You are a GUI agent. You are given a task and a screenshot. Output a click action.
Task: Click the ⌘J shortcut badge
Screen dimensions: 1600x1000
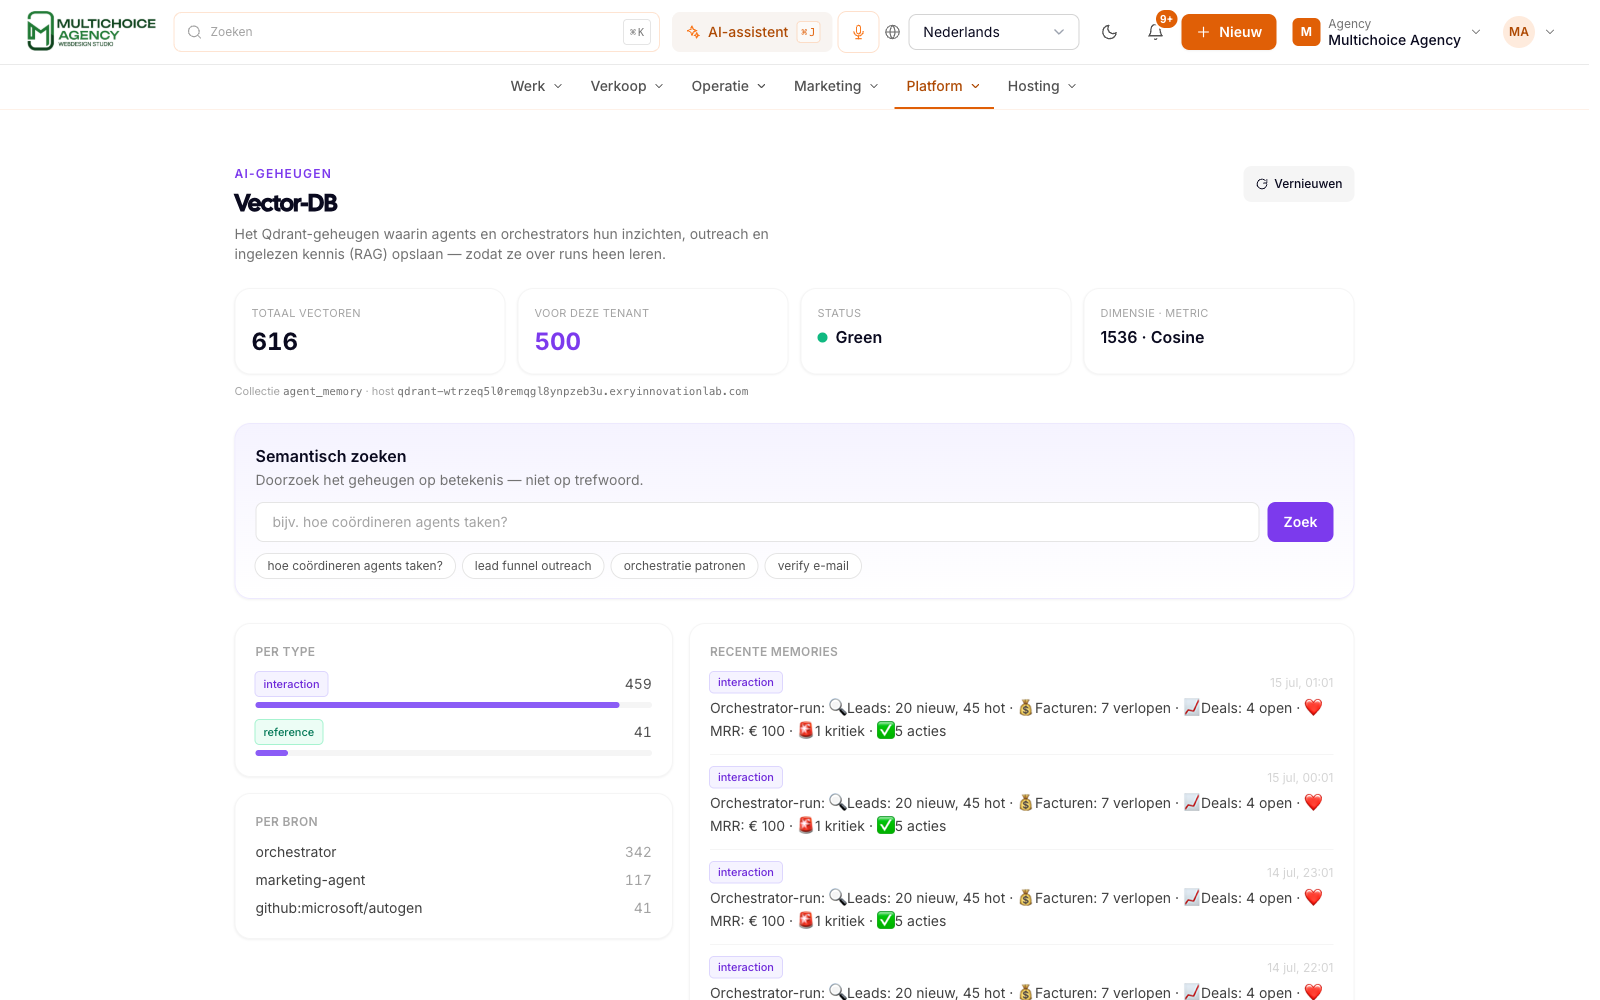[x=808, y=32]
